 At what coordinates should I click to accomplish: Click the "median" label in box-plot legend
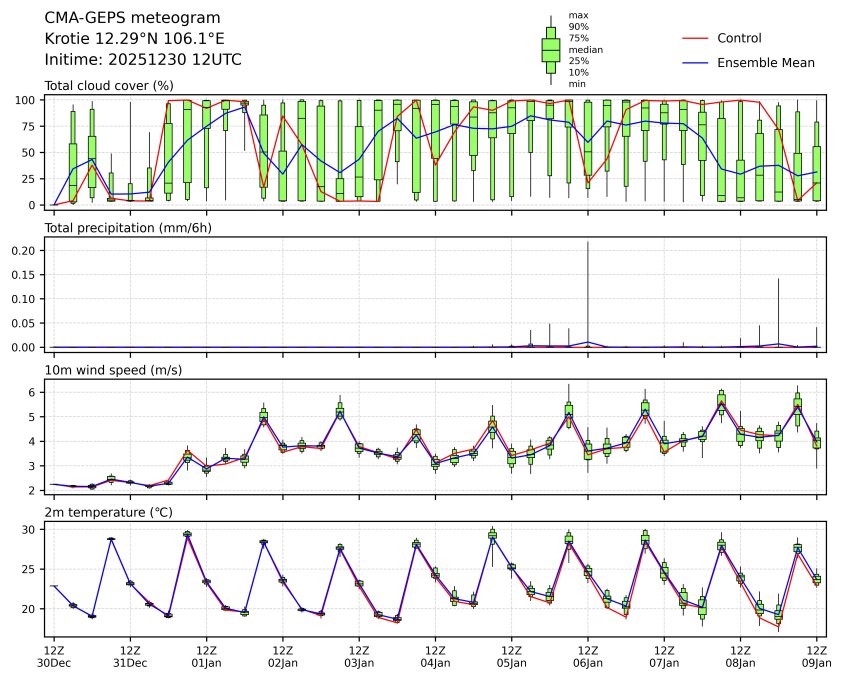pyautogui.click(x=584, y=49)
